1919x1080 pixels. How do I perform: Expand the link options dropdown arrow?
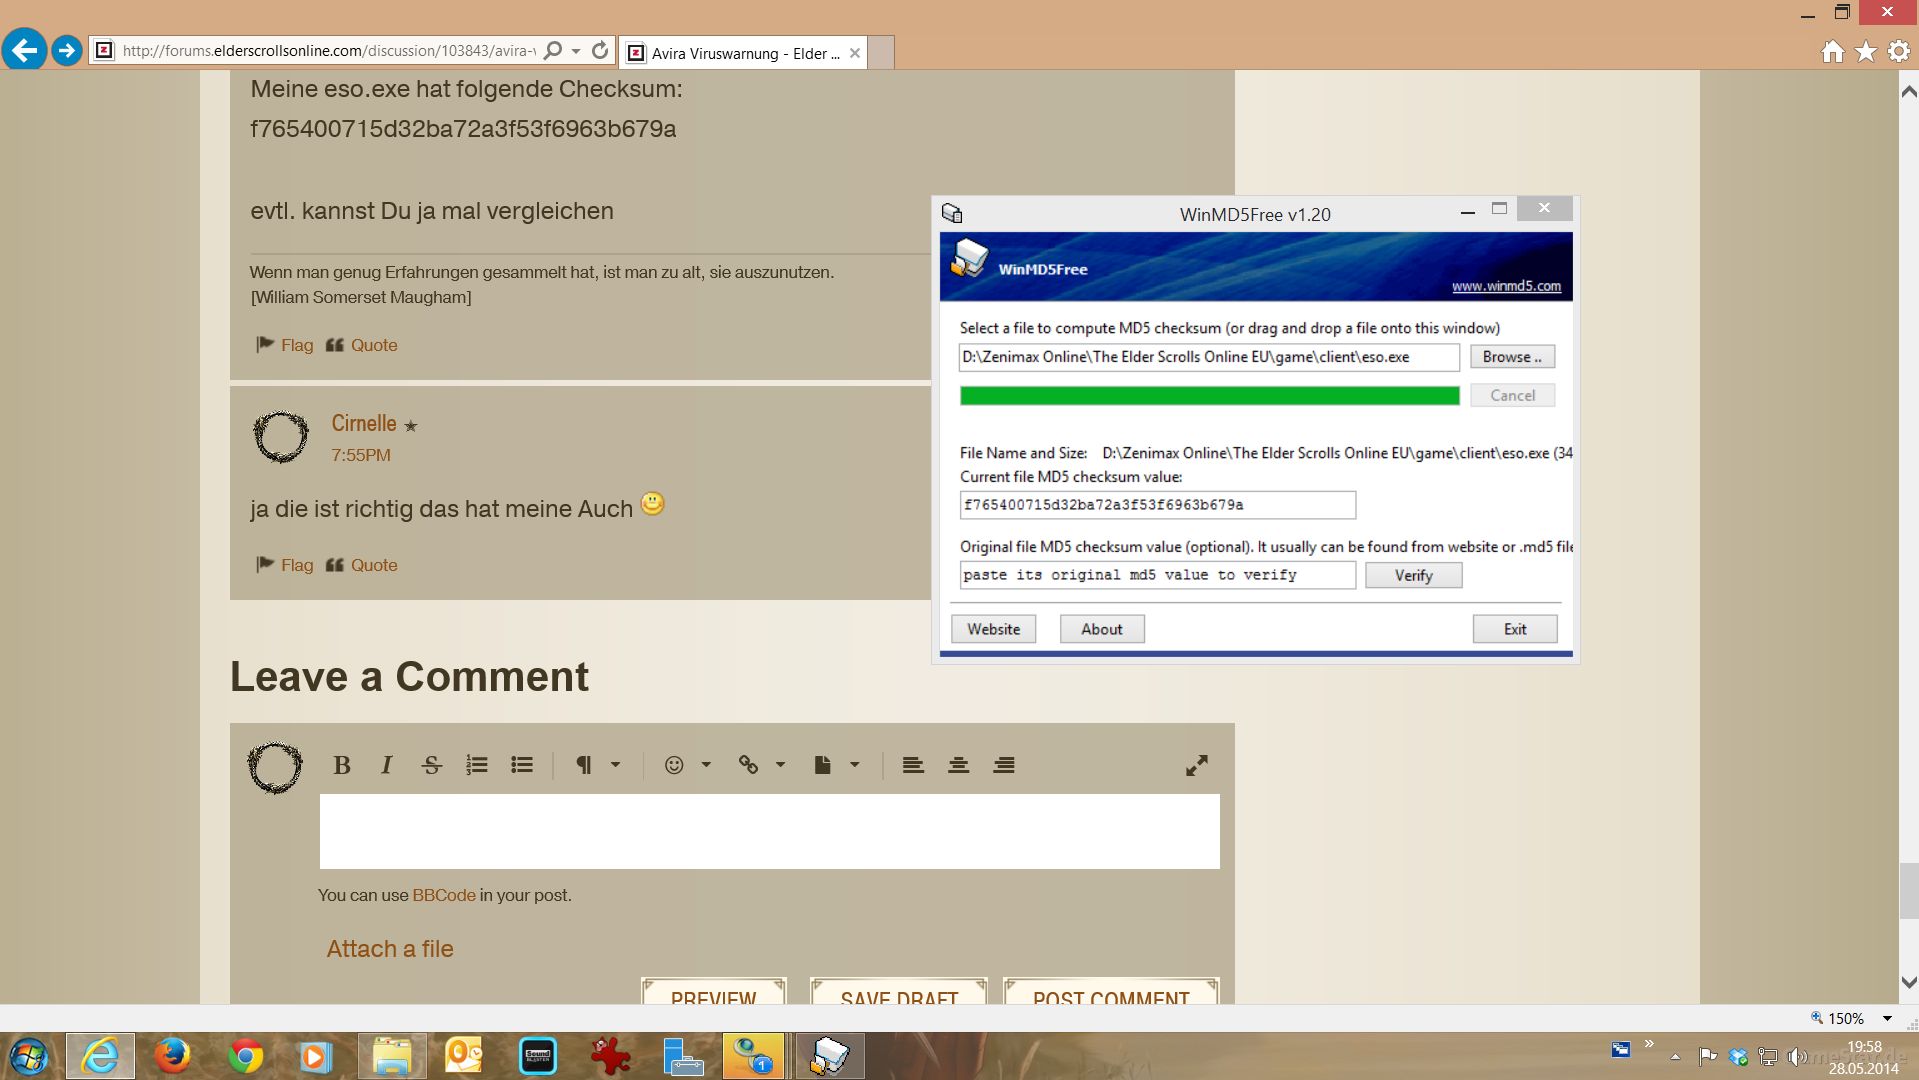tap(781, 765)
